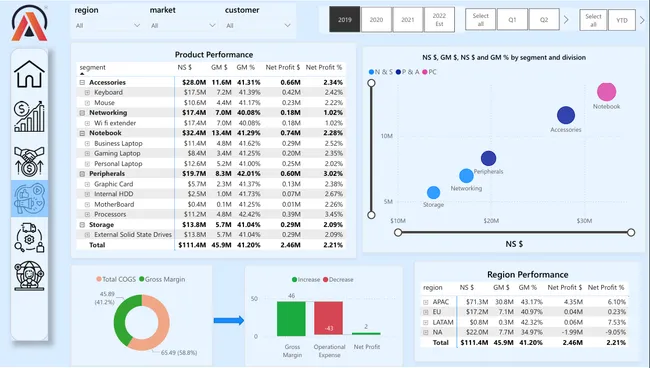Open the customer filter dropdown
Image resolution: width=650 pixels, height=368 pixels.
(258, 26)
